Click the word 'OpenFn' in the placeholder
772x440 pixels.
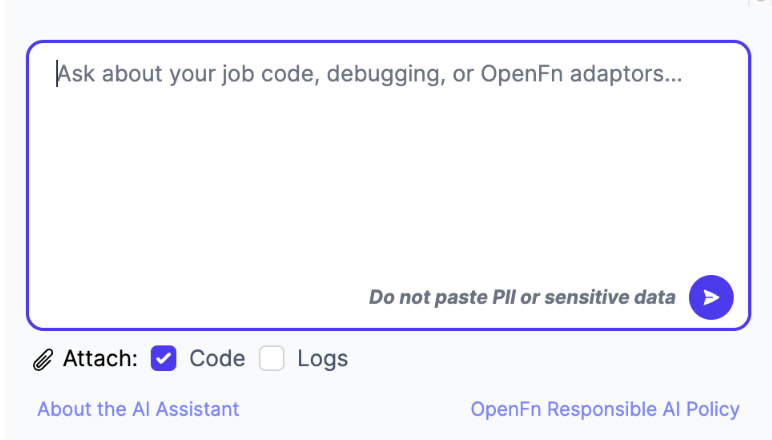pyautogui.click(x=521, y=74)
